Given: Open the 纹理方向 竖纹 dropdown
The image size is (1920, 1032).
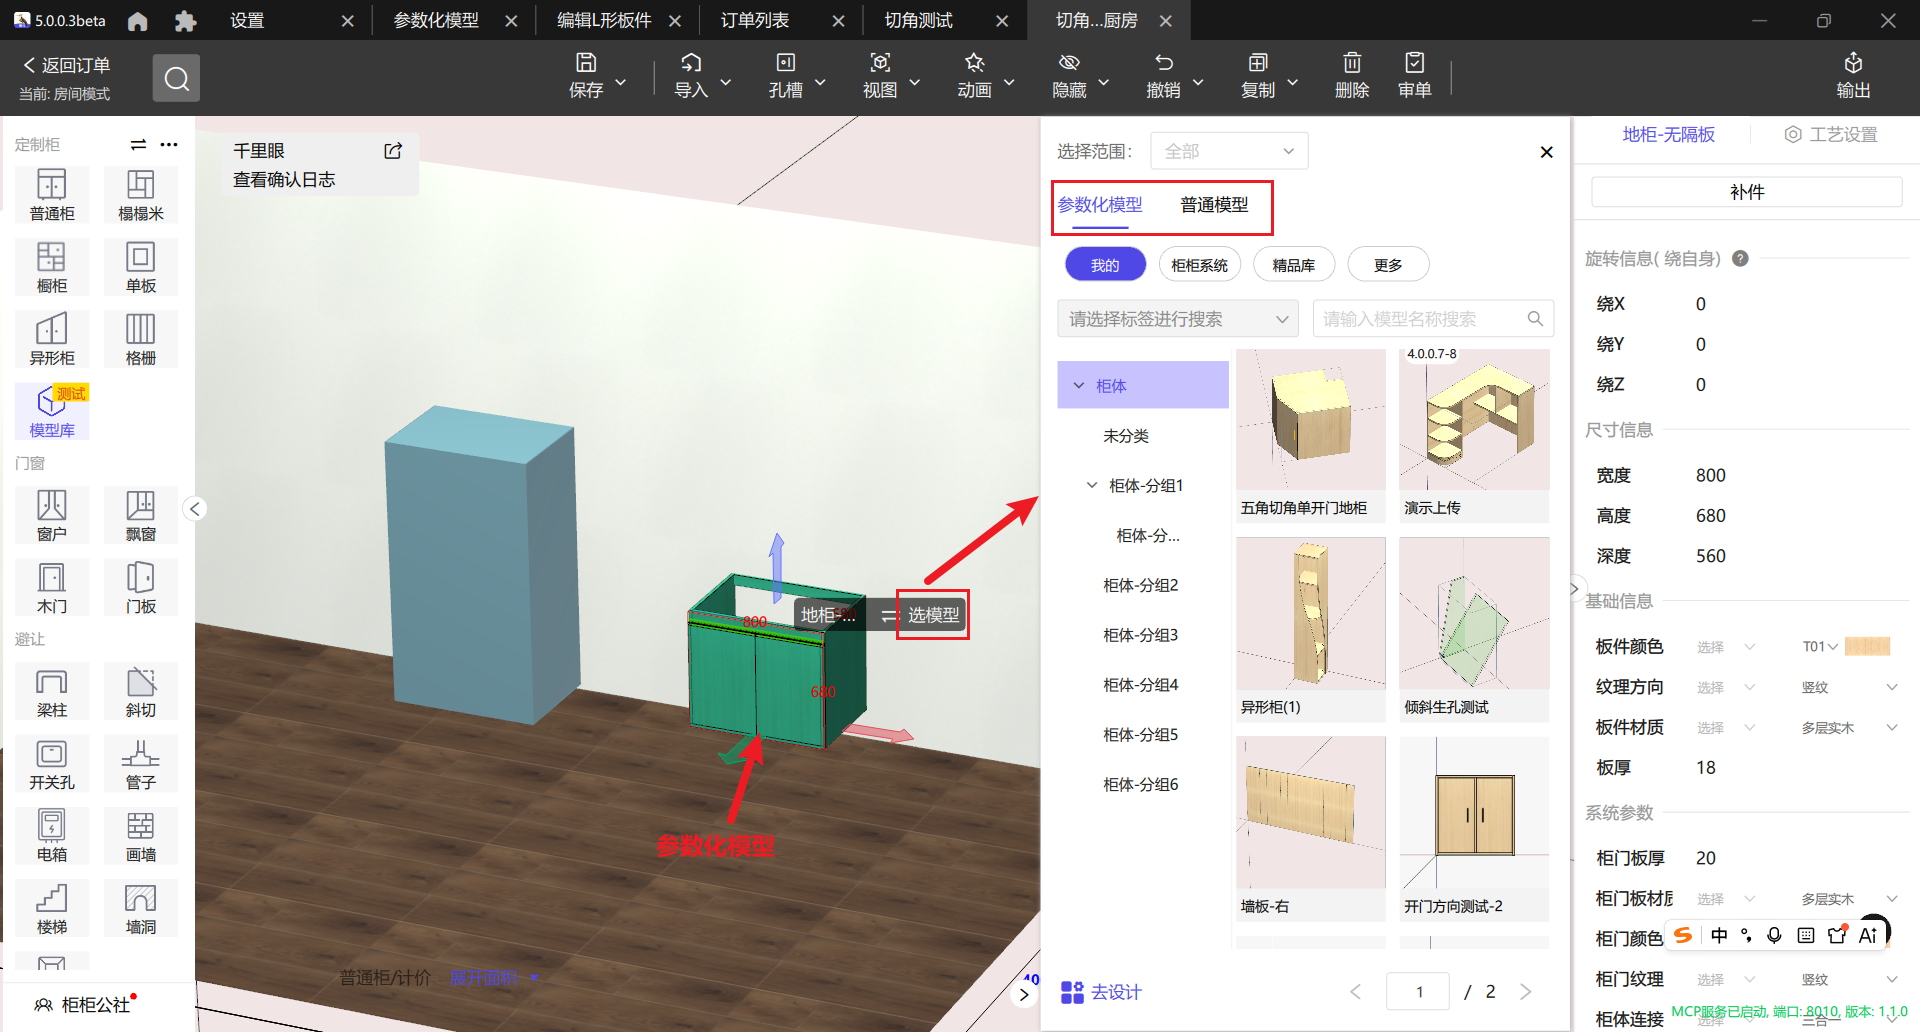Looking at the screenshot, I should coord(1849,687).
